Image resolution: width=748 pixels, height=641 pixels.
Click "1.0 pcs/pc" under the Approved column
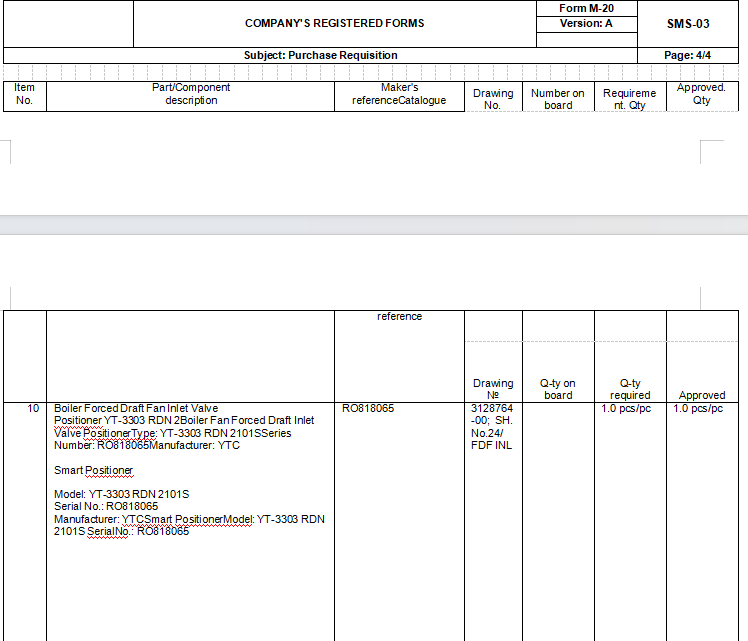coord(698,409)
